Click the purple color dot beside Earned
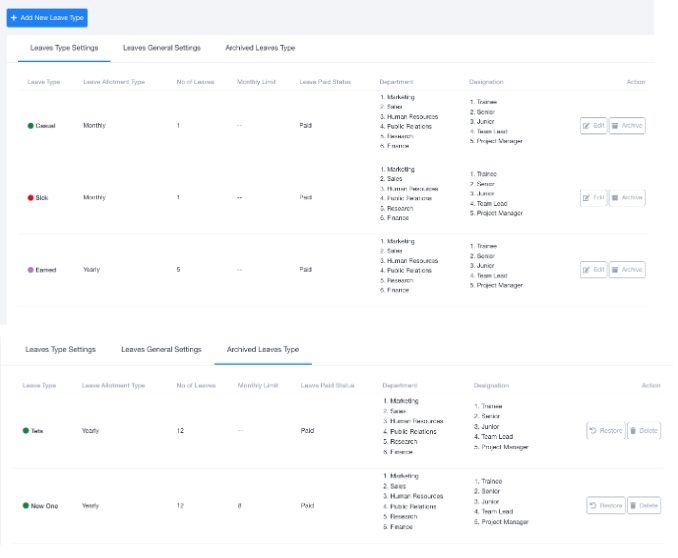The height and width of the screenshot is (558, 678). [31, 270]
